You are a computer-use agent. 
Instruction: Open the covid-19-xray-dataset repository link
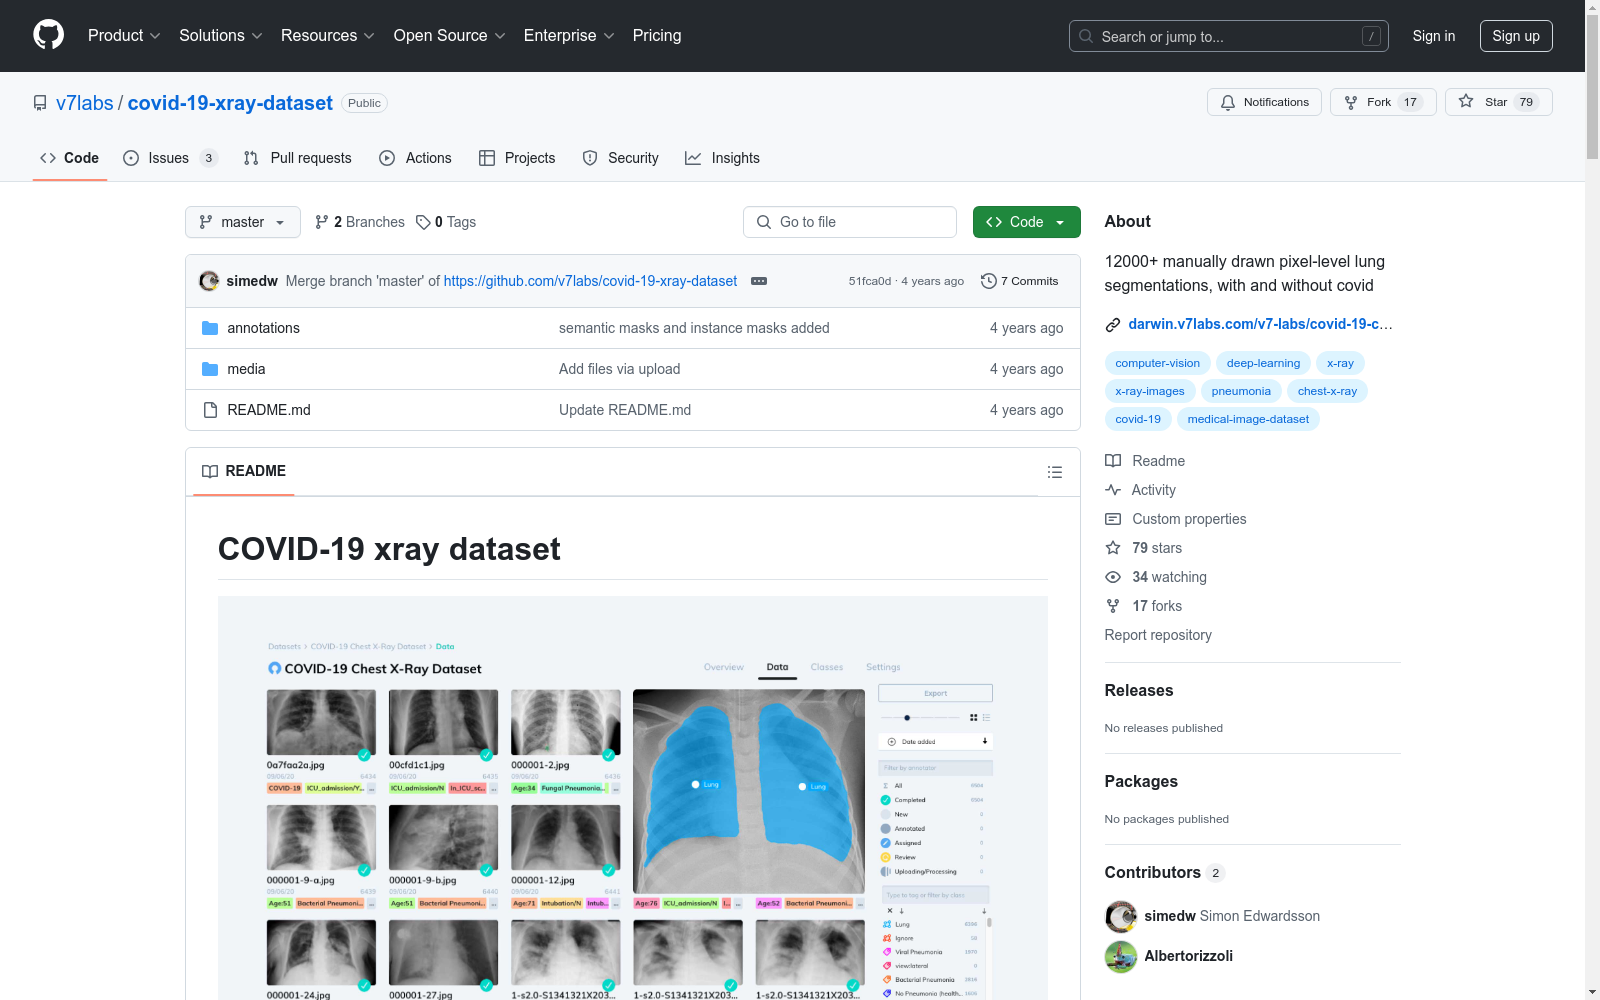[x=230, y=103]
